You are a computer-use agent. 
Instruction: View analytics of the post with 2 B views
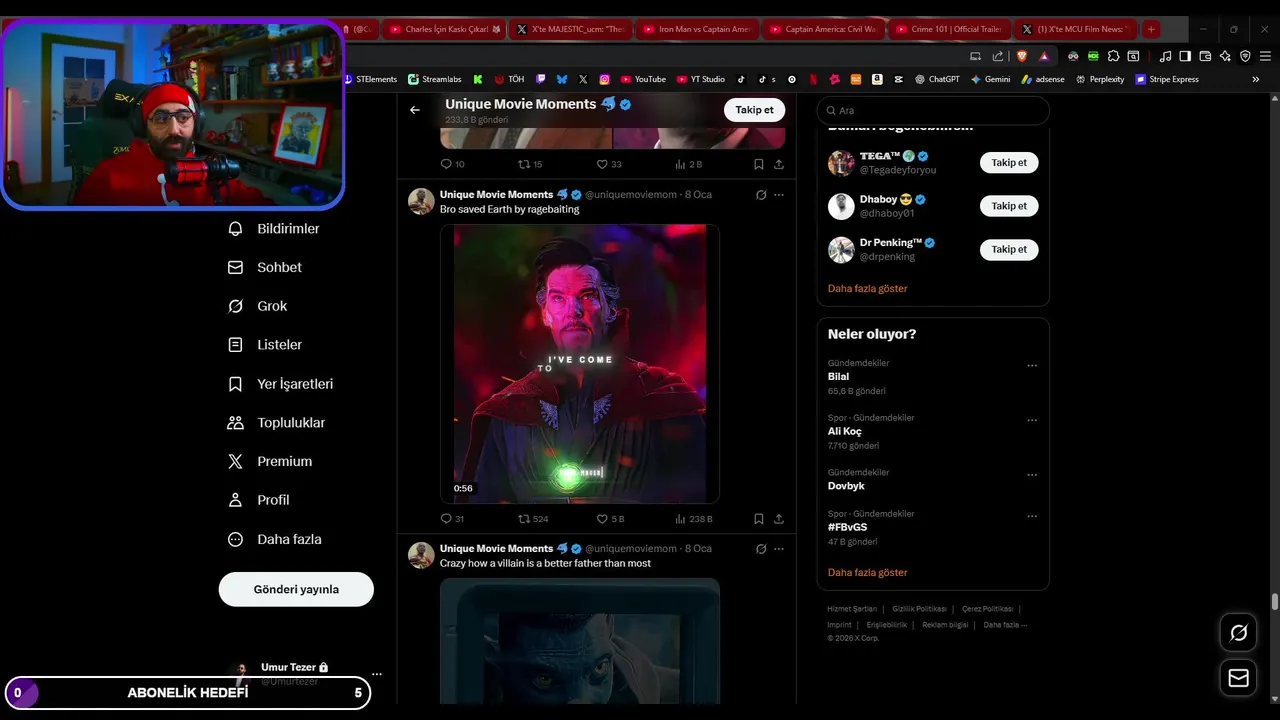click(x=689, y=164)
